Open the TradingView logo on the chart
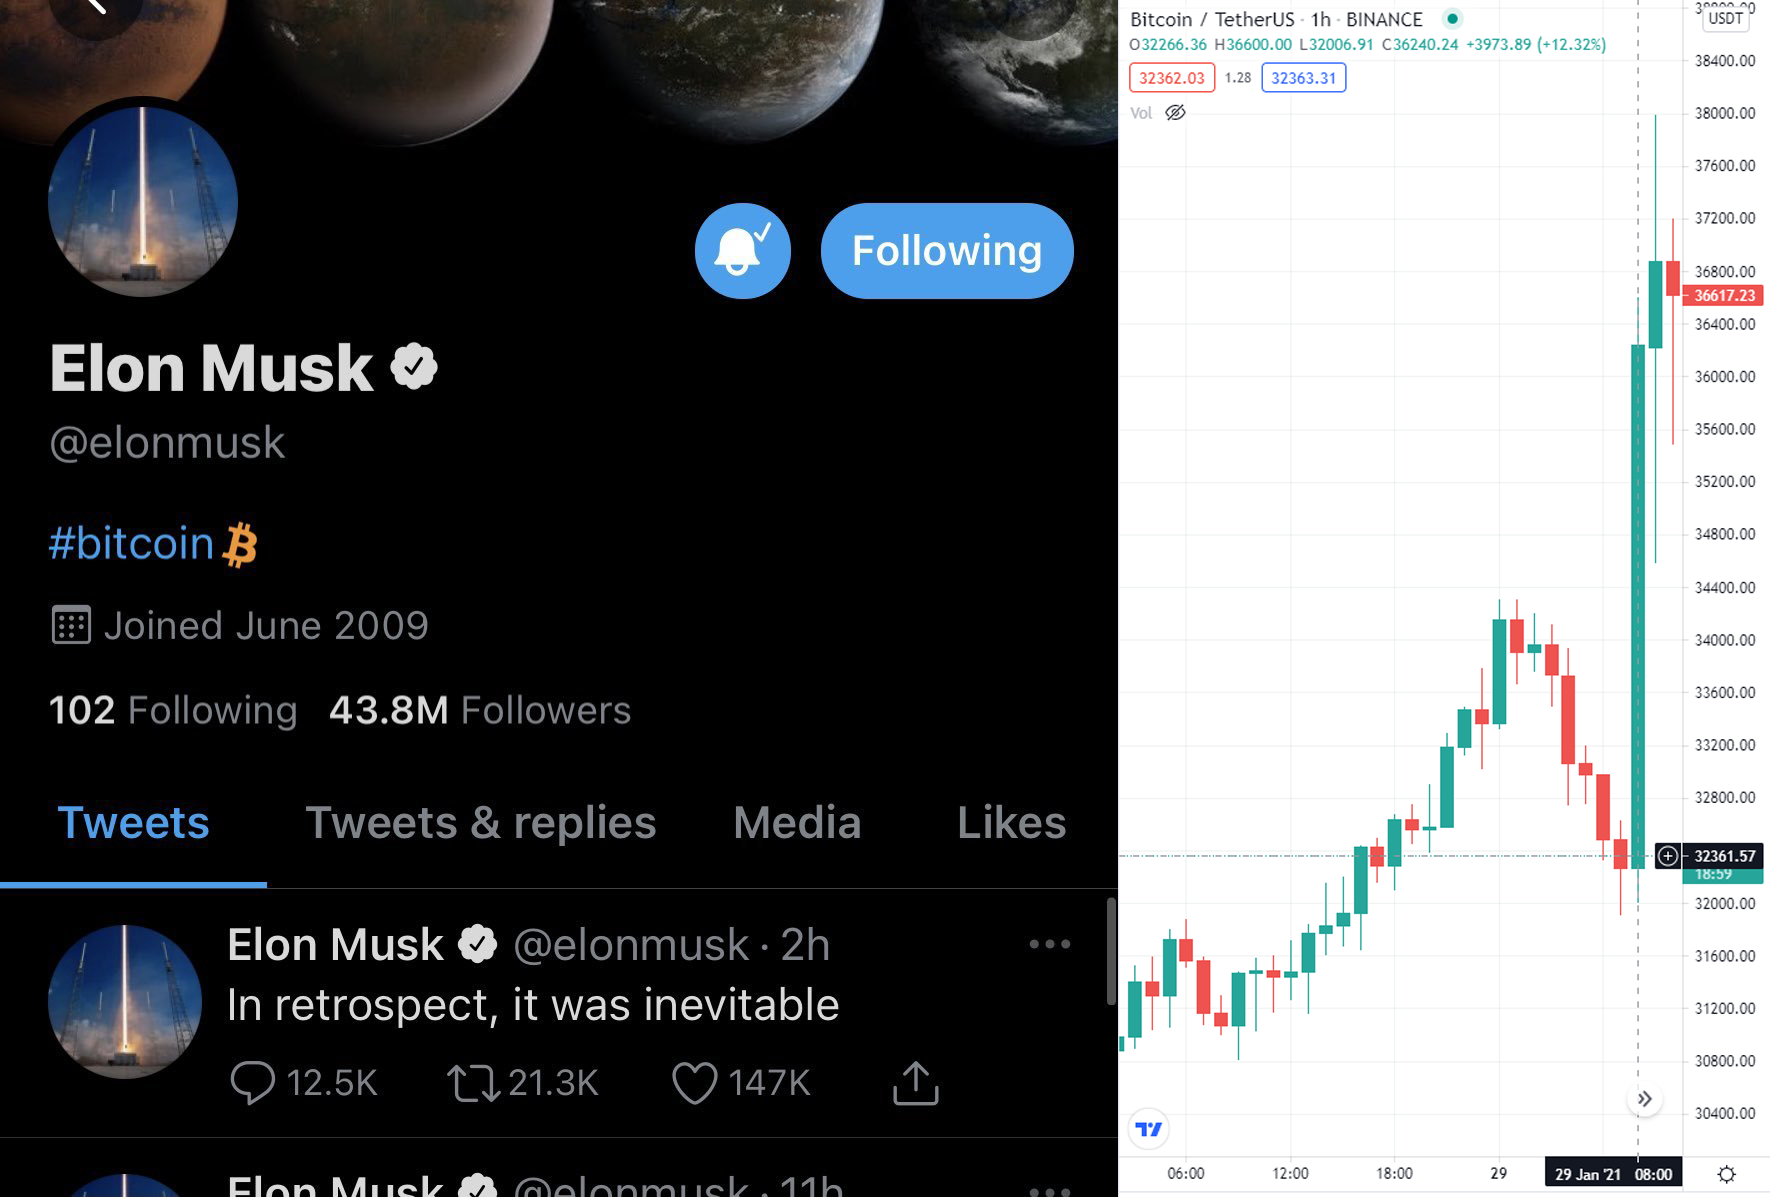The image size is (1770, 1197). coord(1149,1129)
